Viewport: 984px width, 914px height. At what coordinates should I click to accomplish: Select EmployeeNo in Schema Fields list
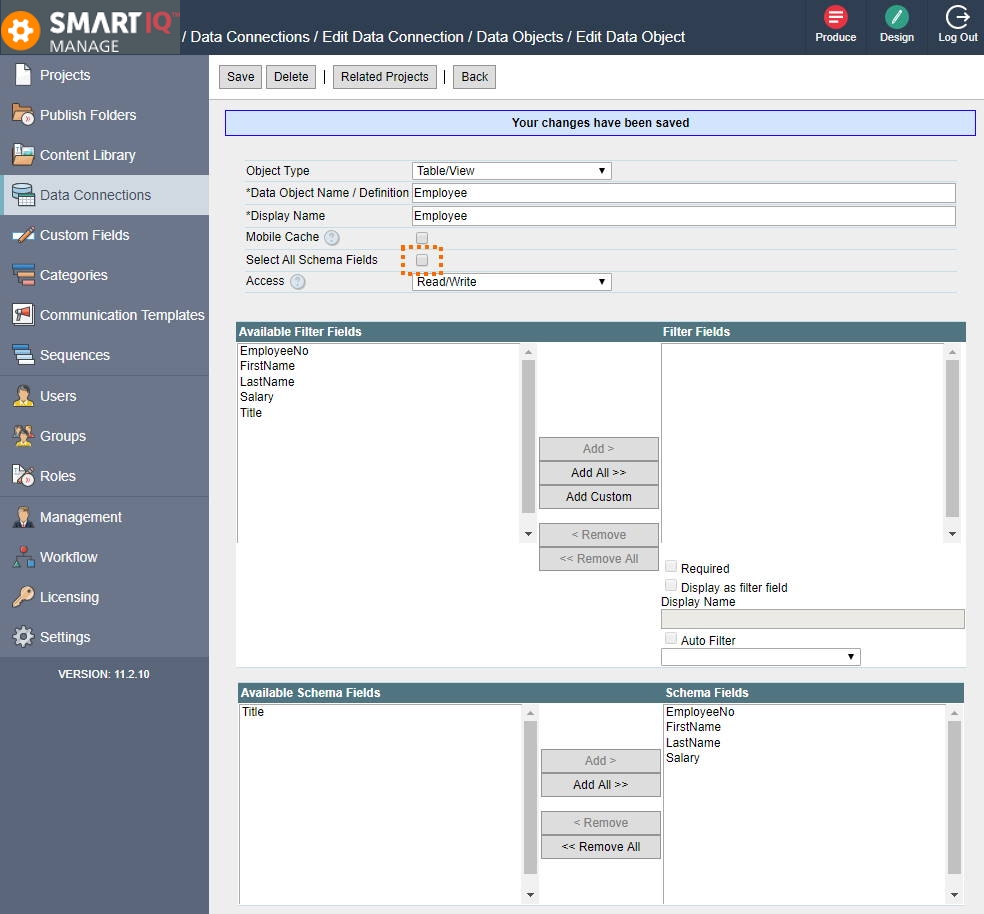[700, 712]
